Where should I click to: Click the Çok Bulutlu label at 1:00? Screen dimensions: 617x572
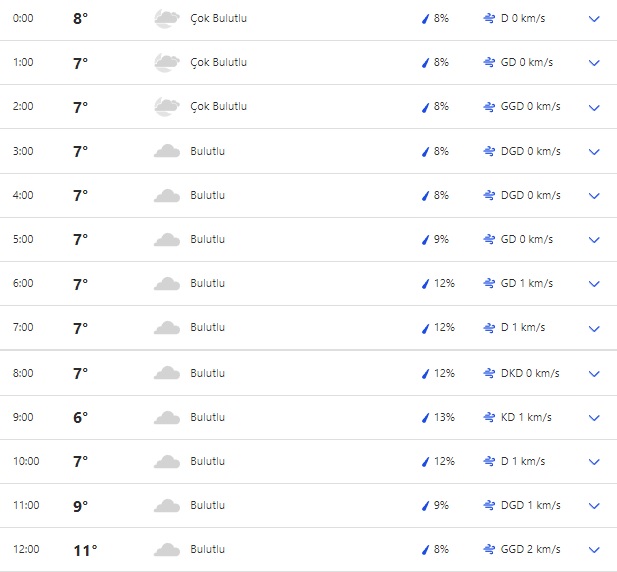218,62
